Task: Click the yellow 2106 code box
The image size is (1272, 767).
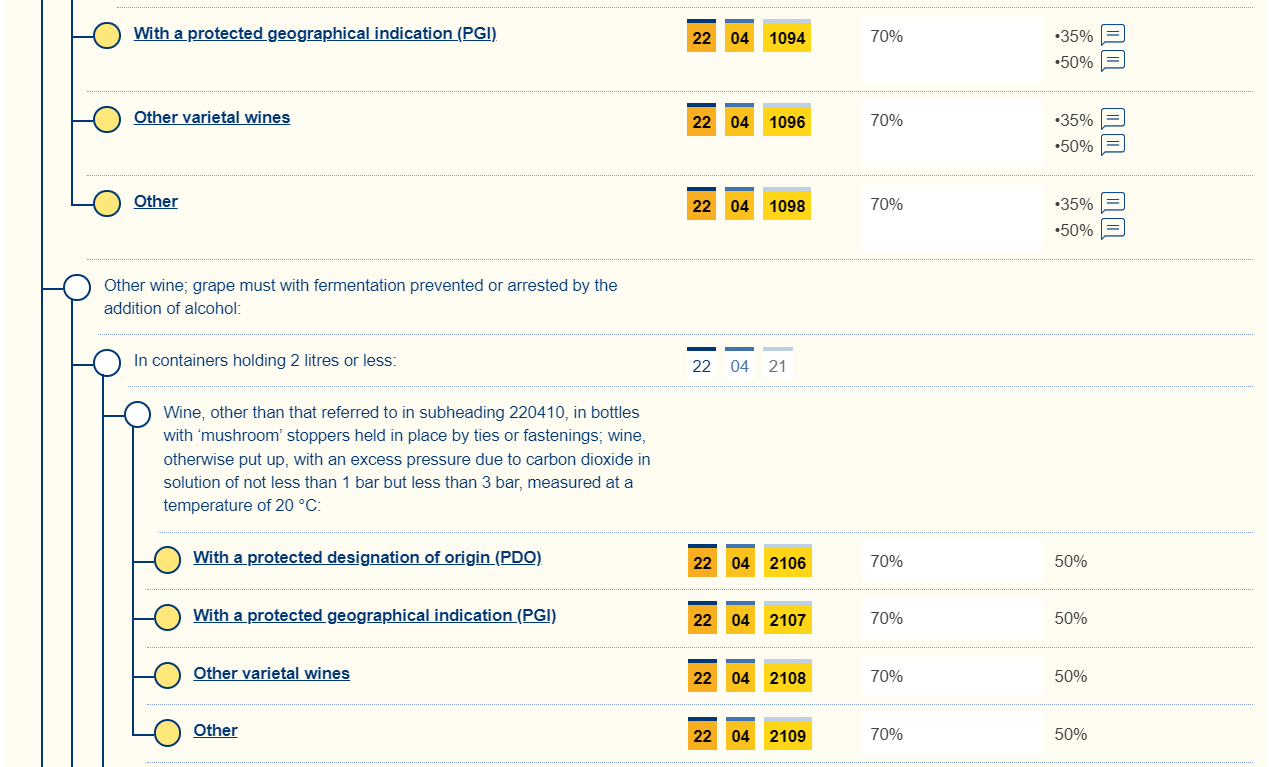Action: coord(787,562)
